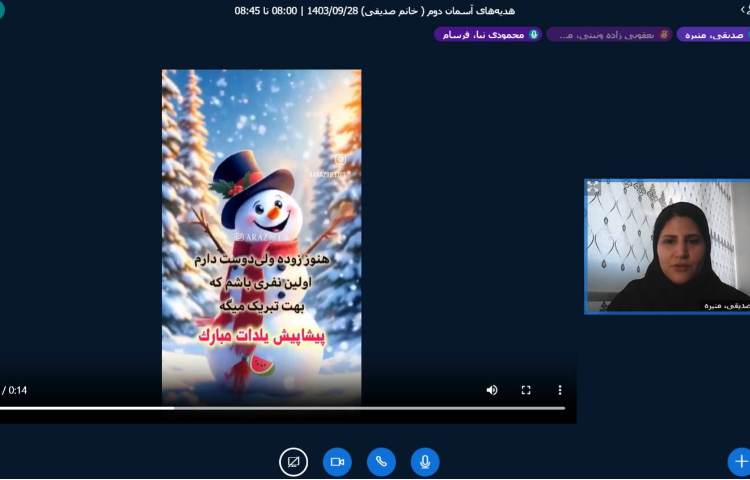Screen dimensions: 750x480
Task: Open fullscreen mode on the video player
Action: pyautogui.click(x=526, y=390)
